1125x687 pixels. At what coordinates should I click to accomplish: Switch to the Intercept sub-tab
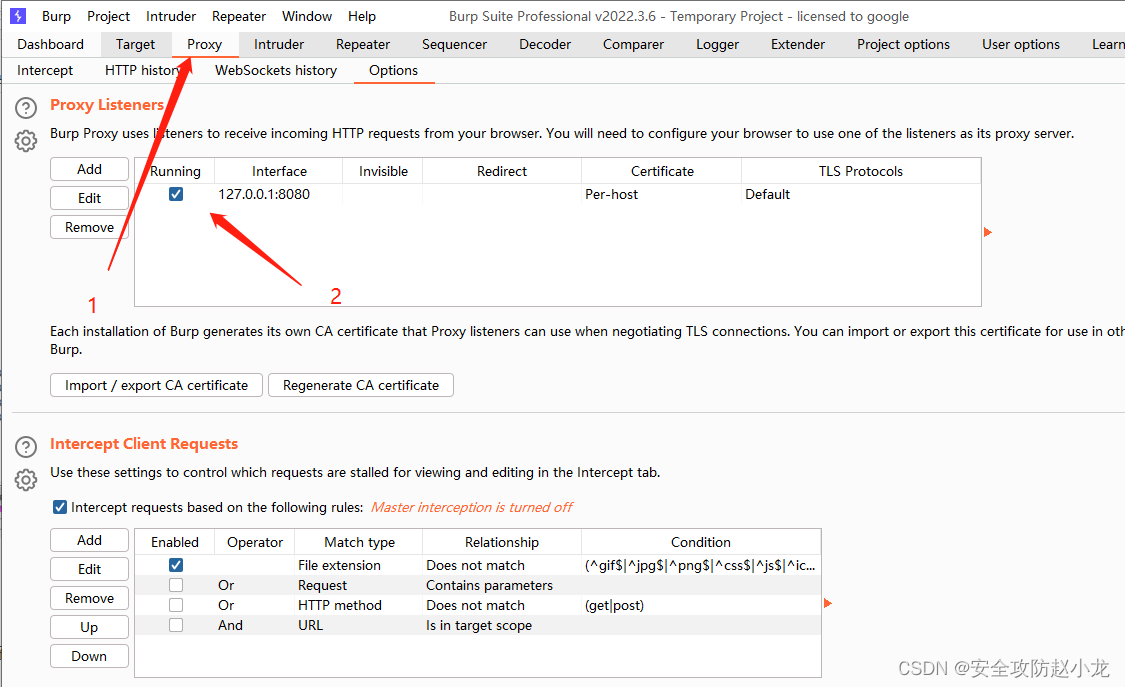click(x=44, y=70)
